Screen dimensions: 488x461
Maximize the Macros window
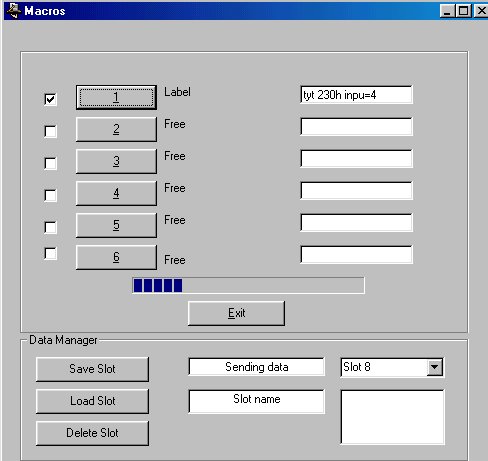(x=464, y=11)
